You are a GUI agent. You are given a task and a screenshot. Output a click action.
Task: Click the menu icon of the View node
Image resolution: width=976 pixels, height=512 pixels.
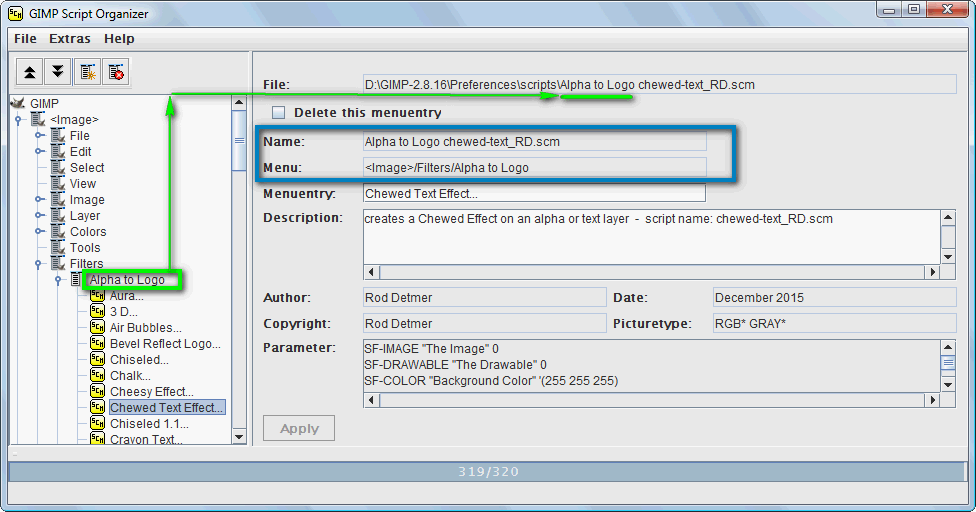point(58,184)
